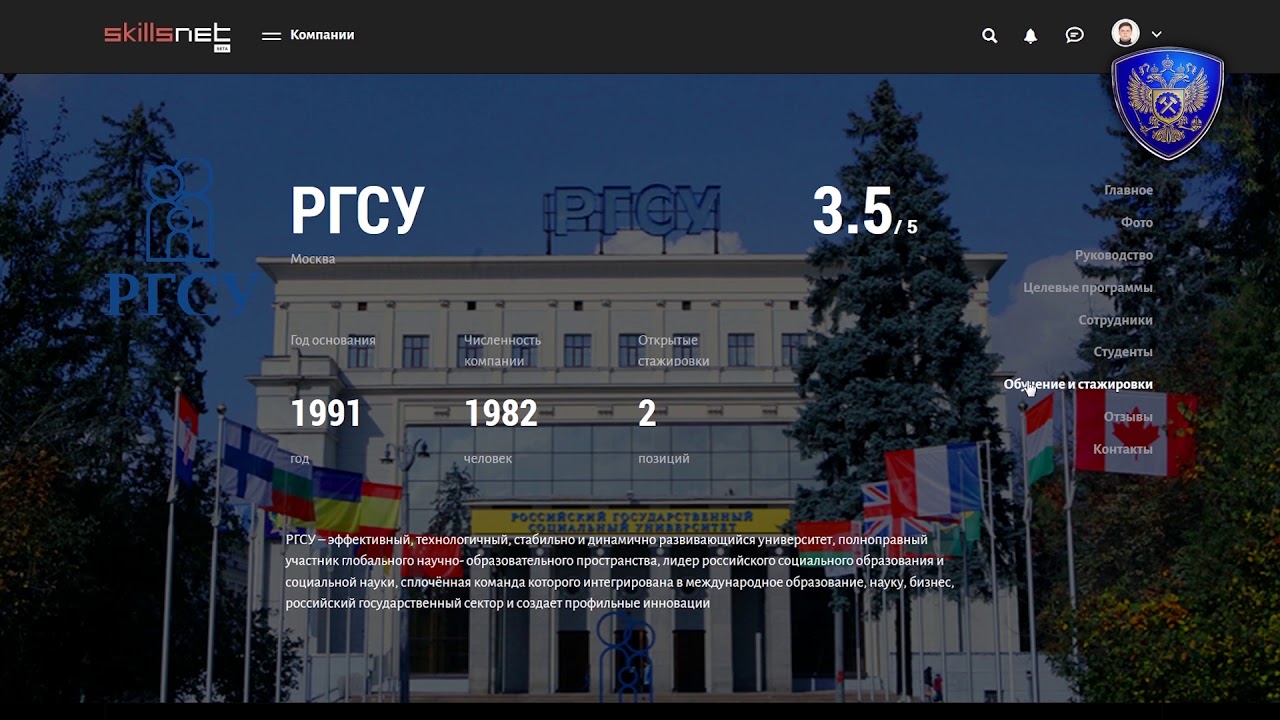Click the 3.5 rating score

[852, 211]
